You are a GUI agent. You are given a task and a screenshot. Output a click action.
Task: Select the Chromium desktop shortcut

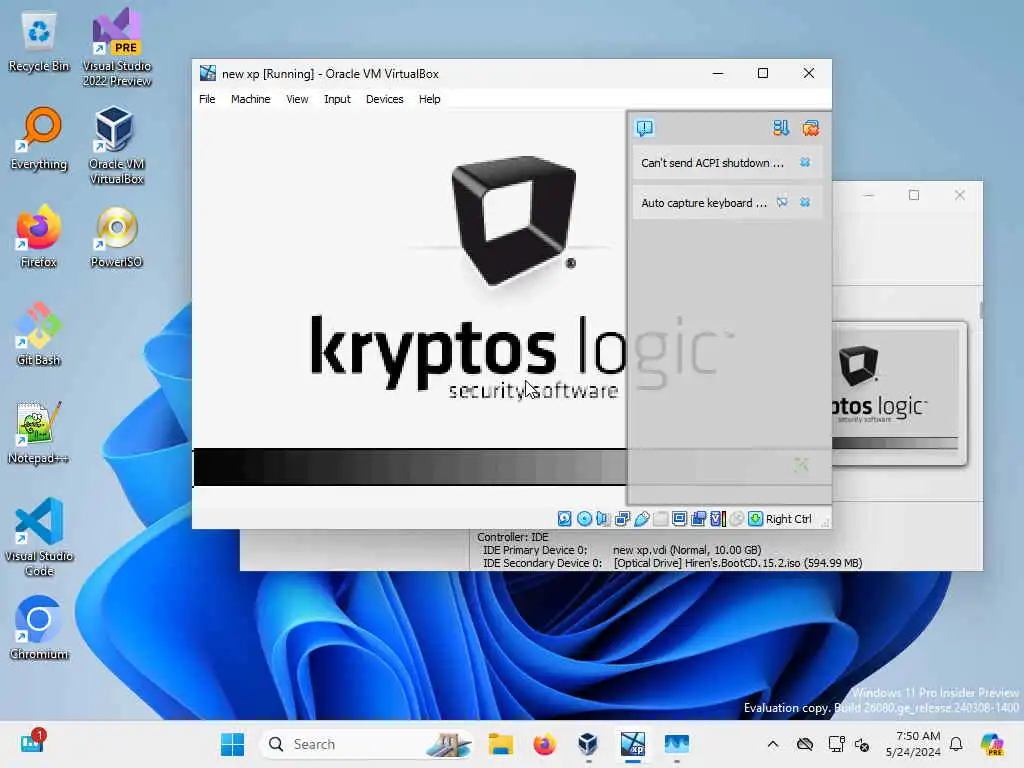click(39, 628)
